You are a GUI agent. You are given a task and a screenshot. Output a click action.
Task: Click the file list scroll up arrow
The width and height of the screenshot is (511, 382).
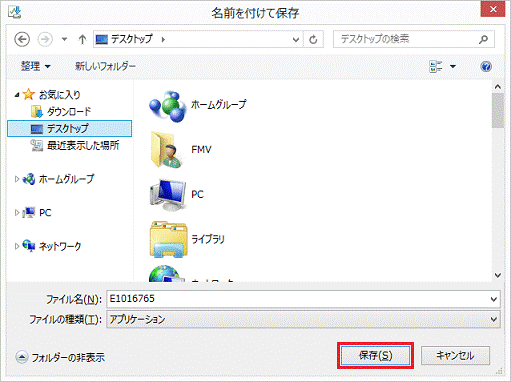(498, 87)
